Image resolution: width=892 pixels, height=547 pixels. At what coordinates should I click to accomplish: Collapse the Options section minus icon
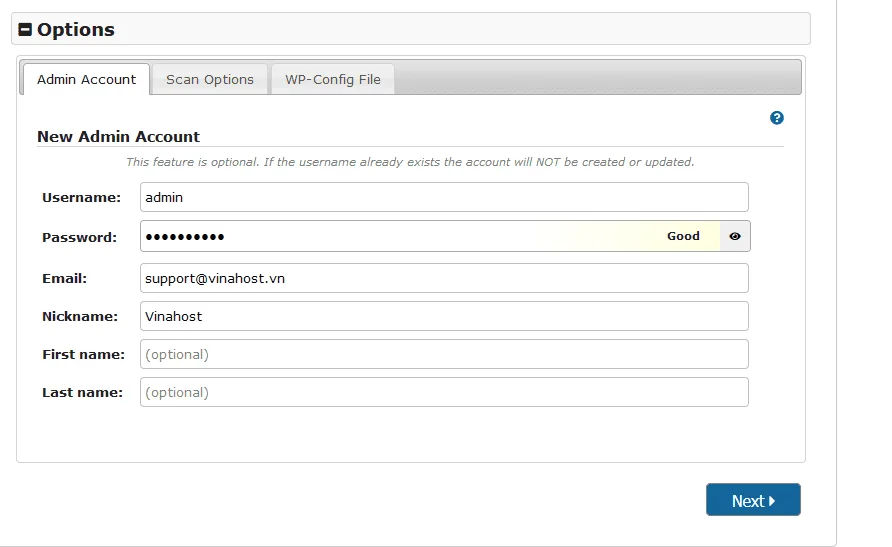tap(25, 30)
